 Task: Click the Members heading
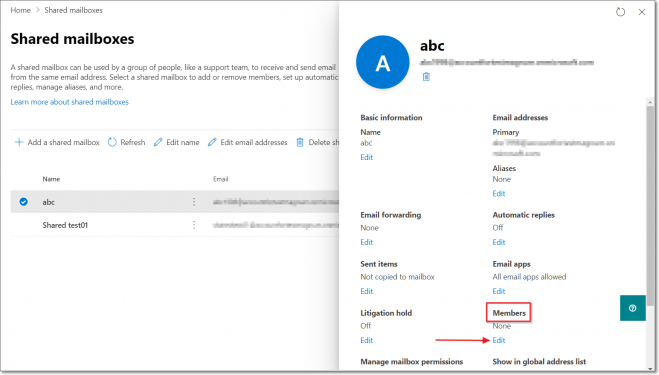coord(509,313)
